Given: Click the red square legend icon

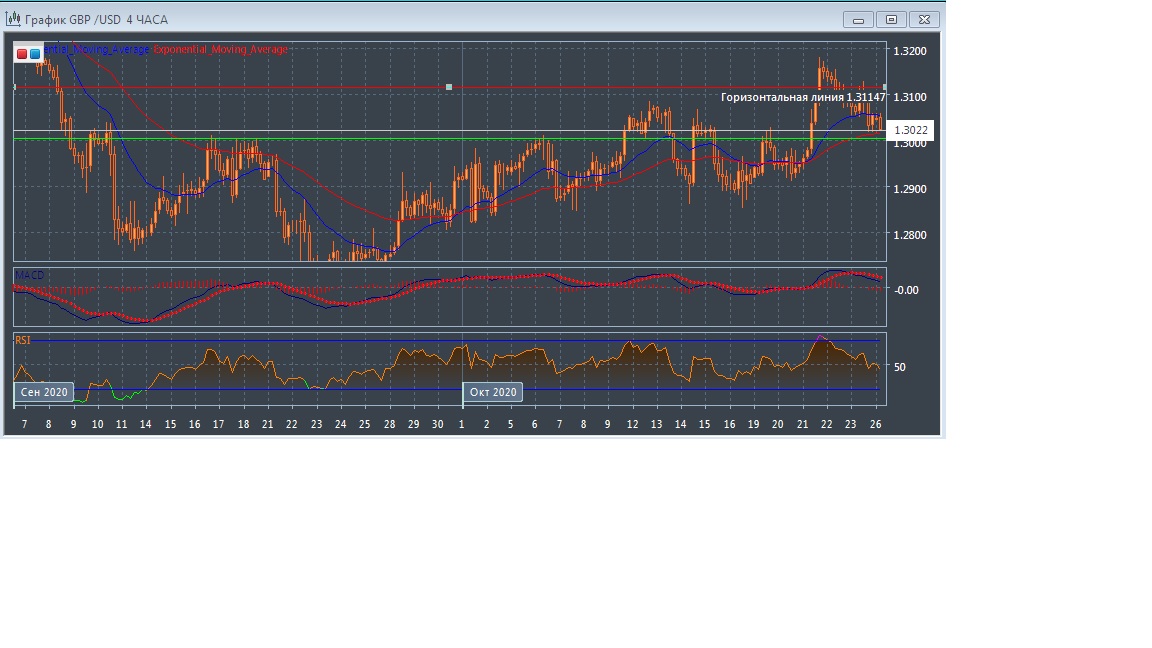Looking at the screenshot, I should tap(22, 54).
